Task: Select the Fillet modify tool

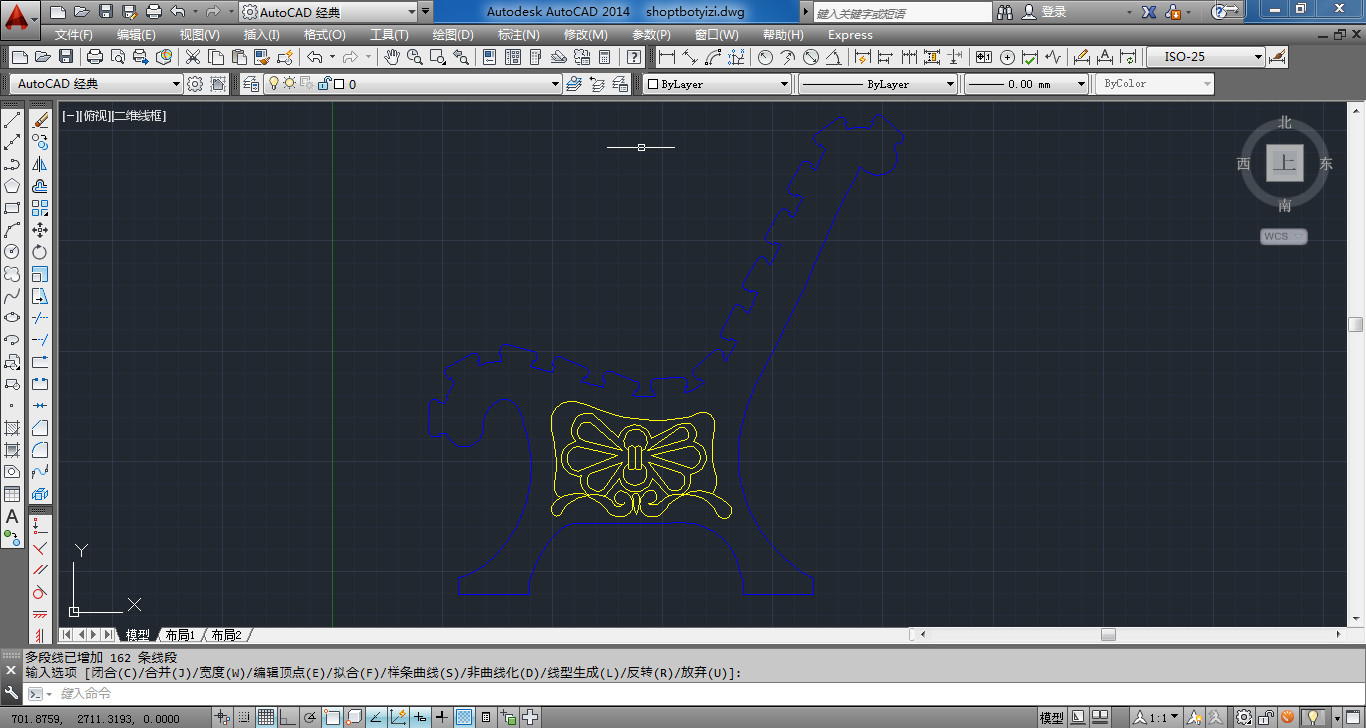Action: [40, 450]
